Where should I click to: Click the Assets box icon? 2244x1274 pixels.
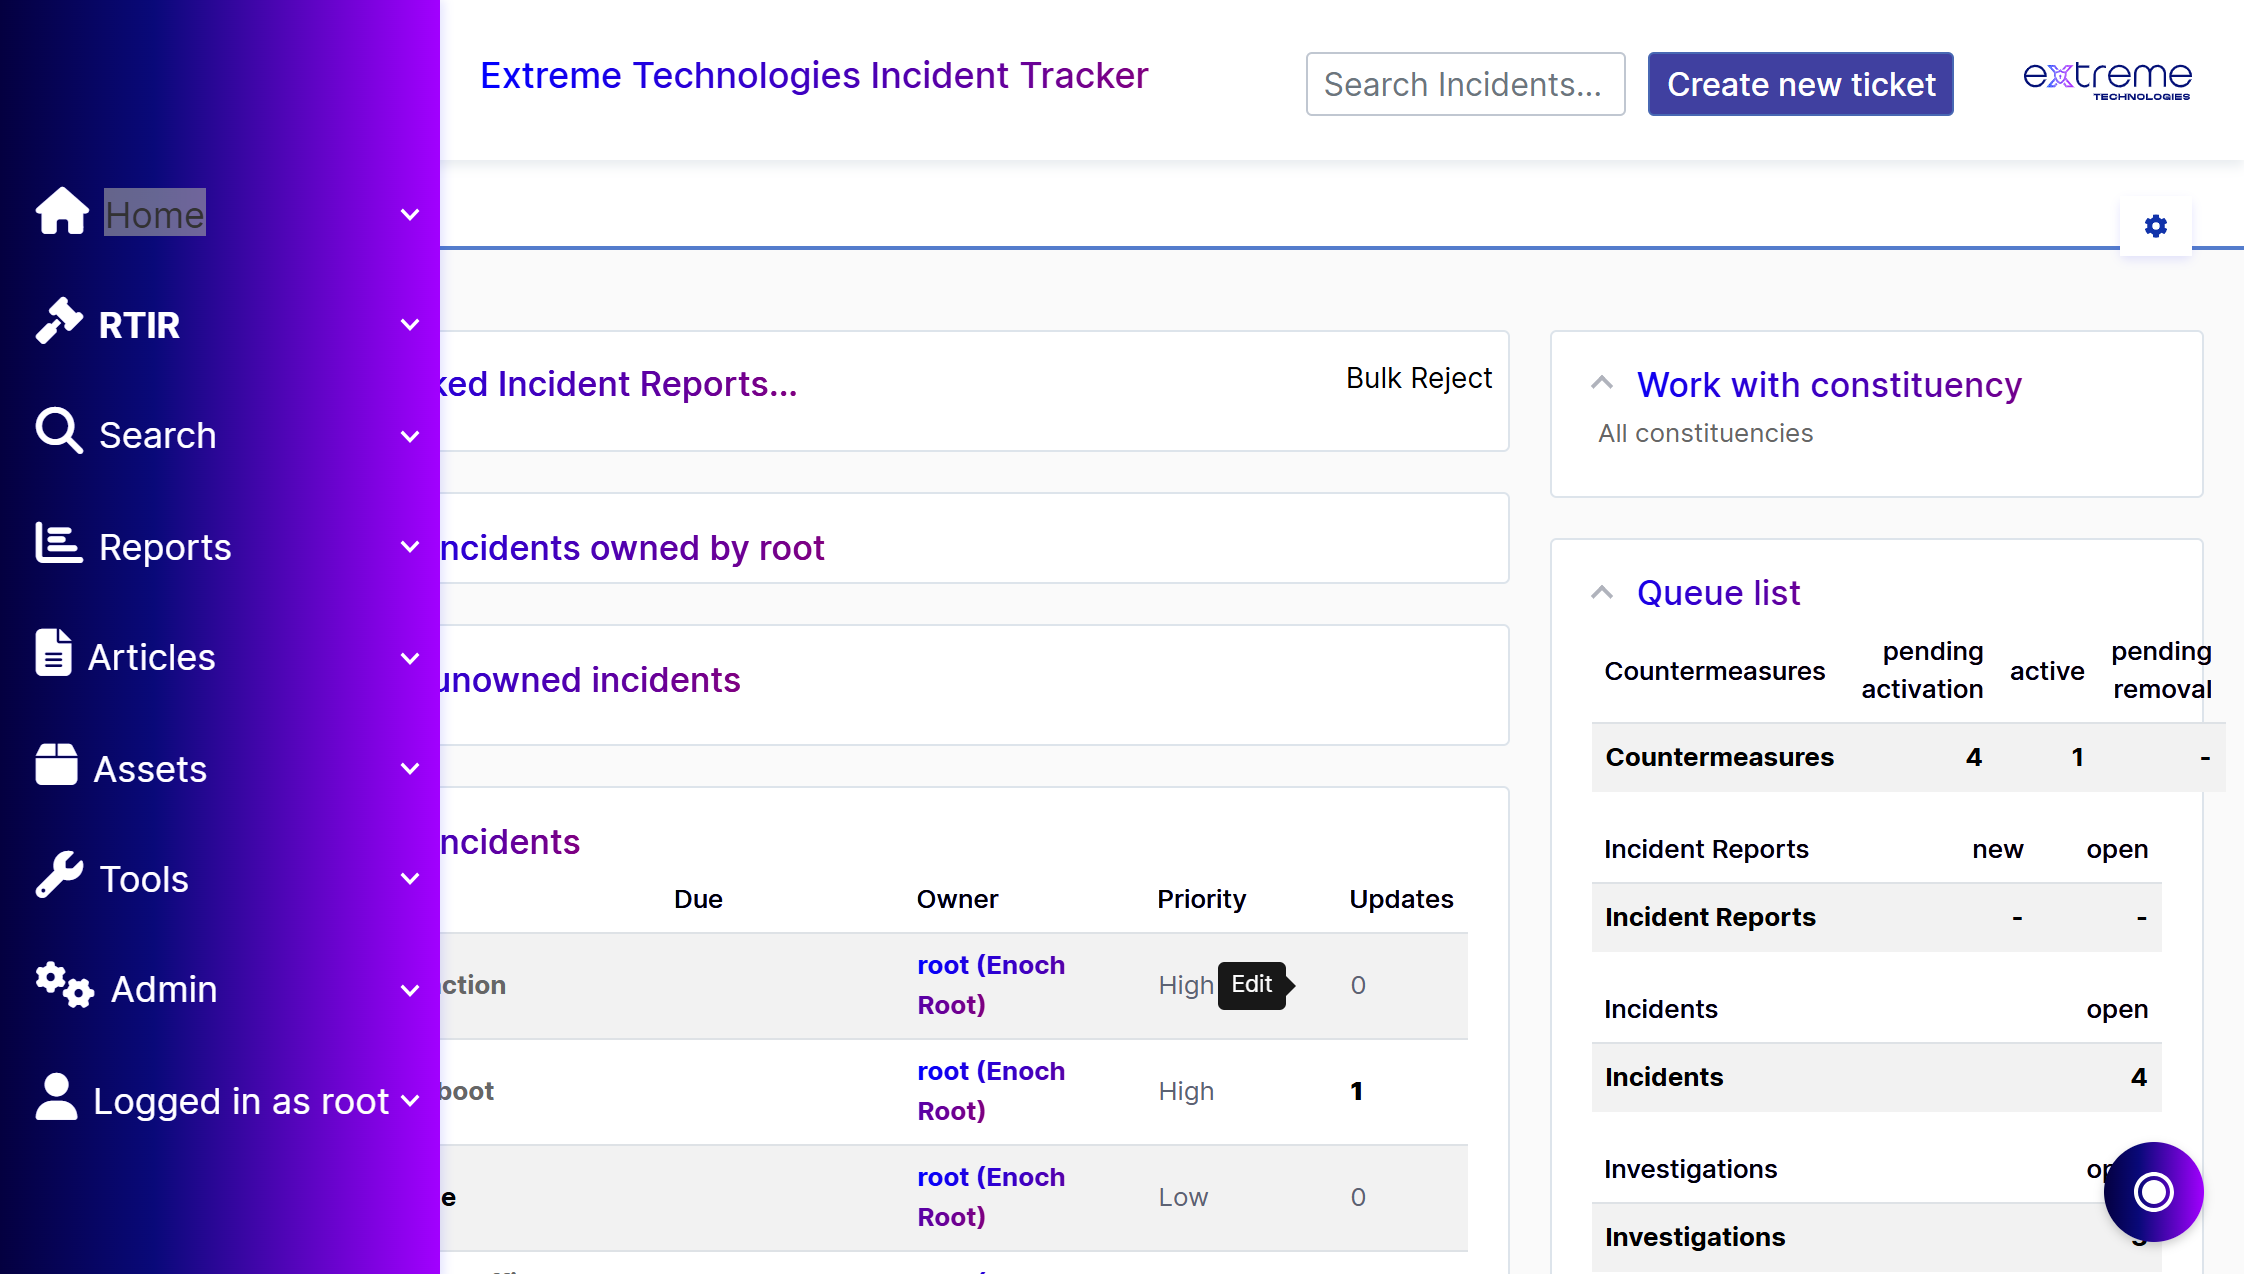coord(56,766)
